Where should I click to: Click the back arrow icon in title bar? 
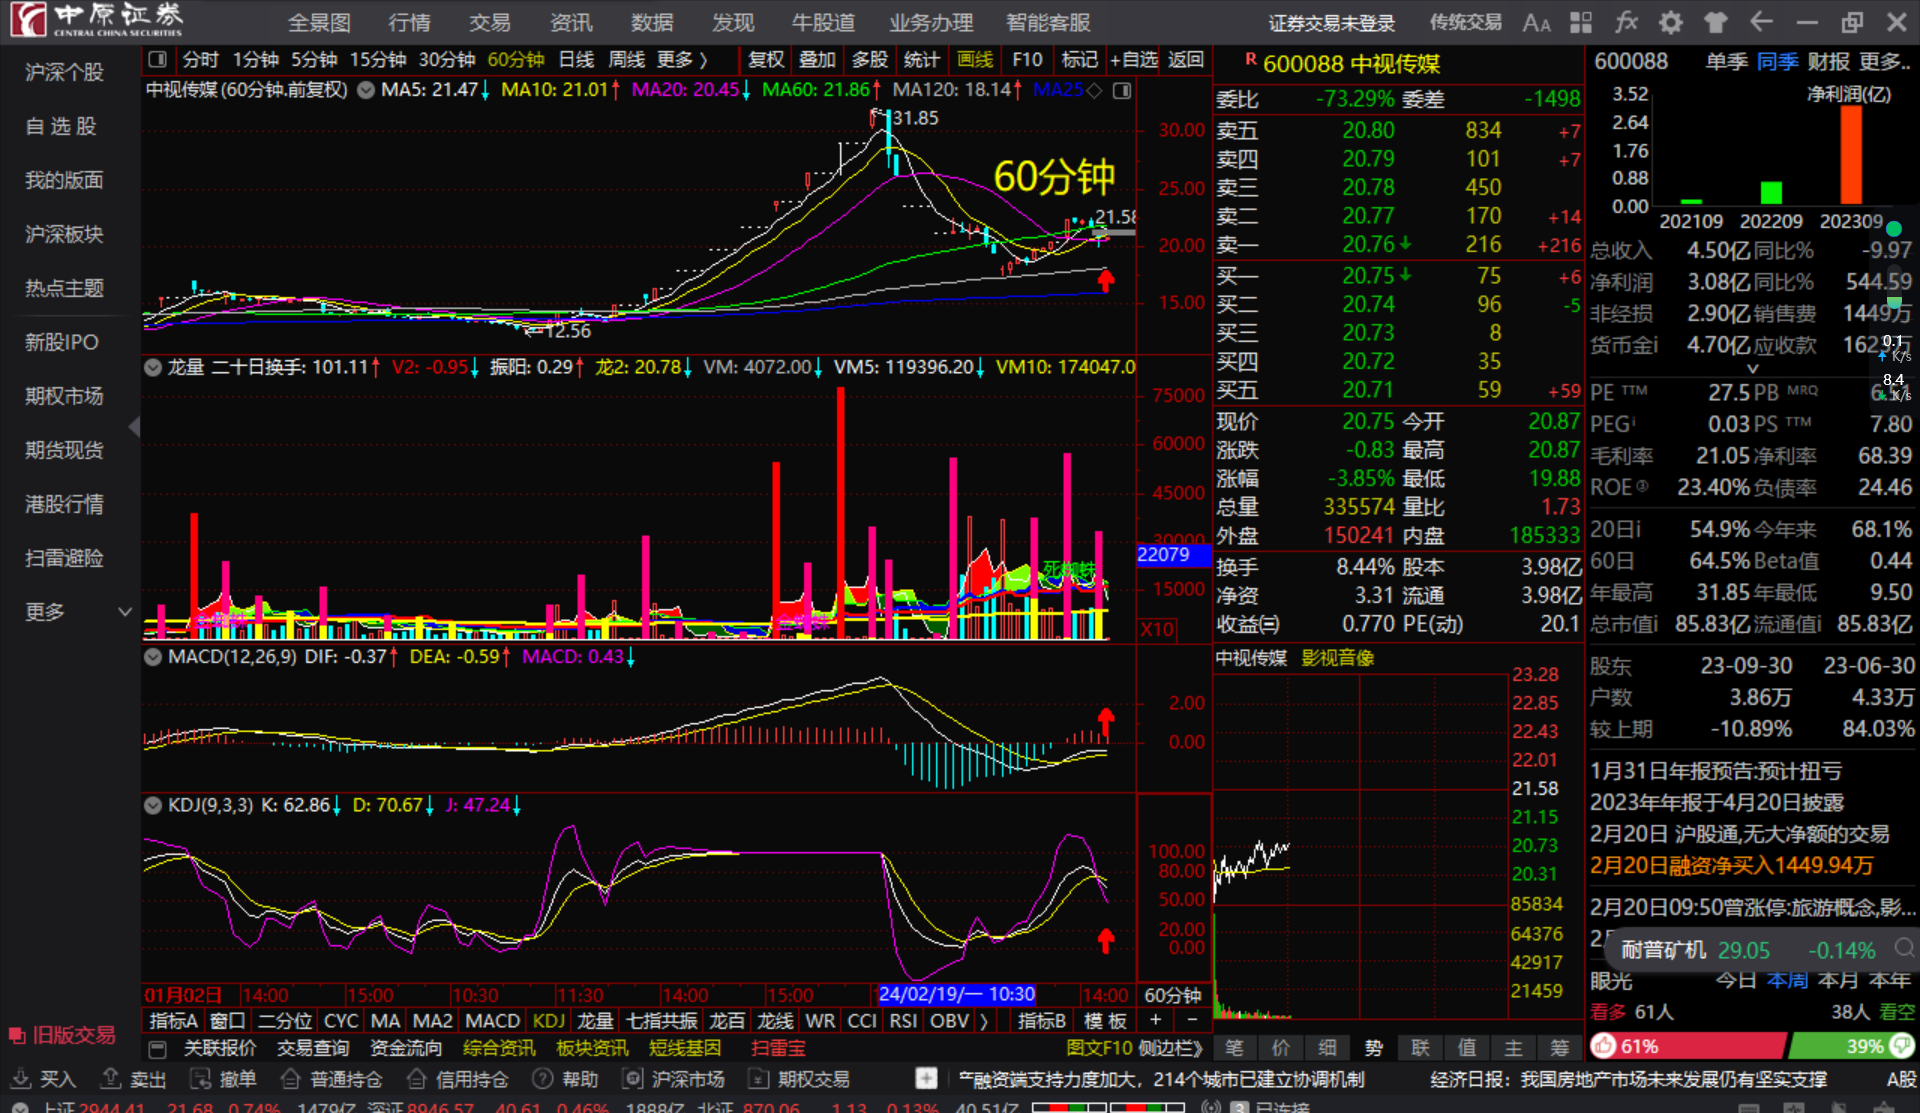[1761, 22]
